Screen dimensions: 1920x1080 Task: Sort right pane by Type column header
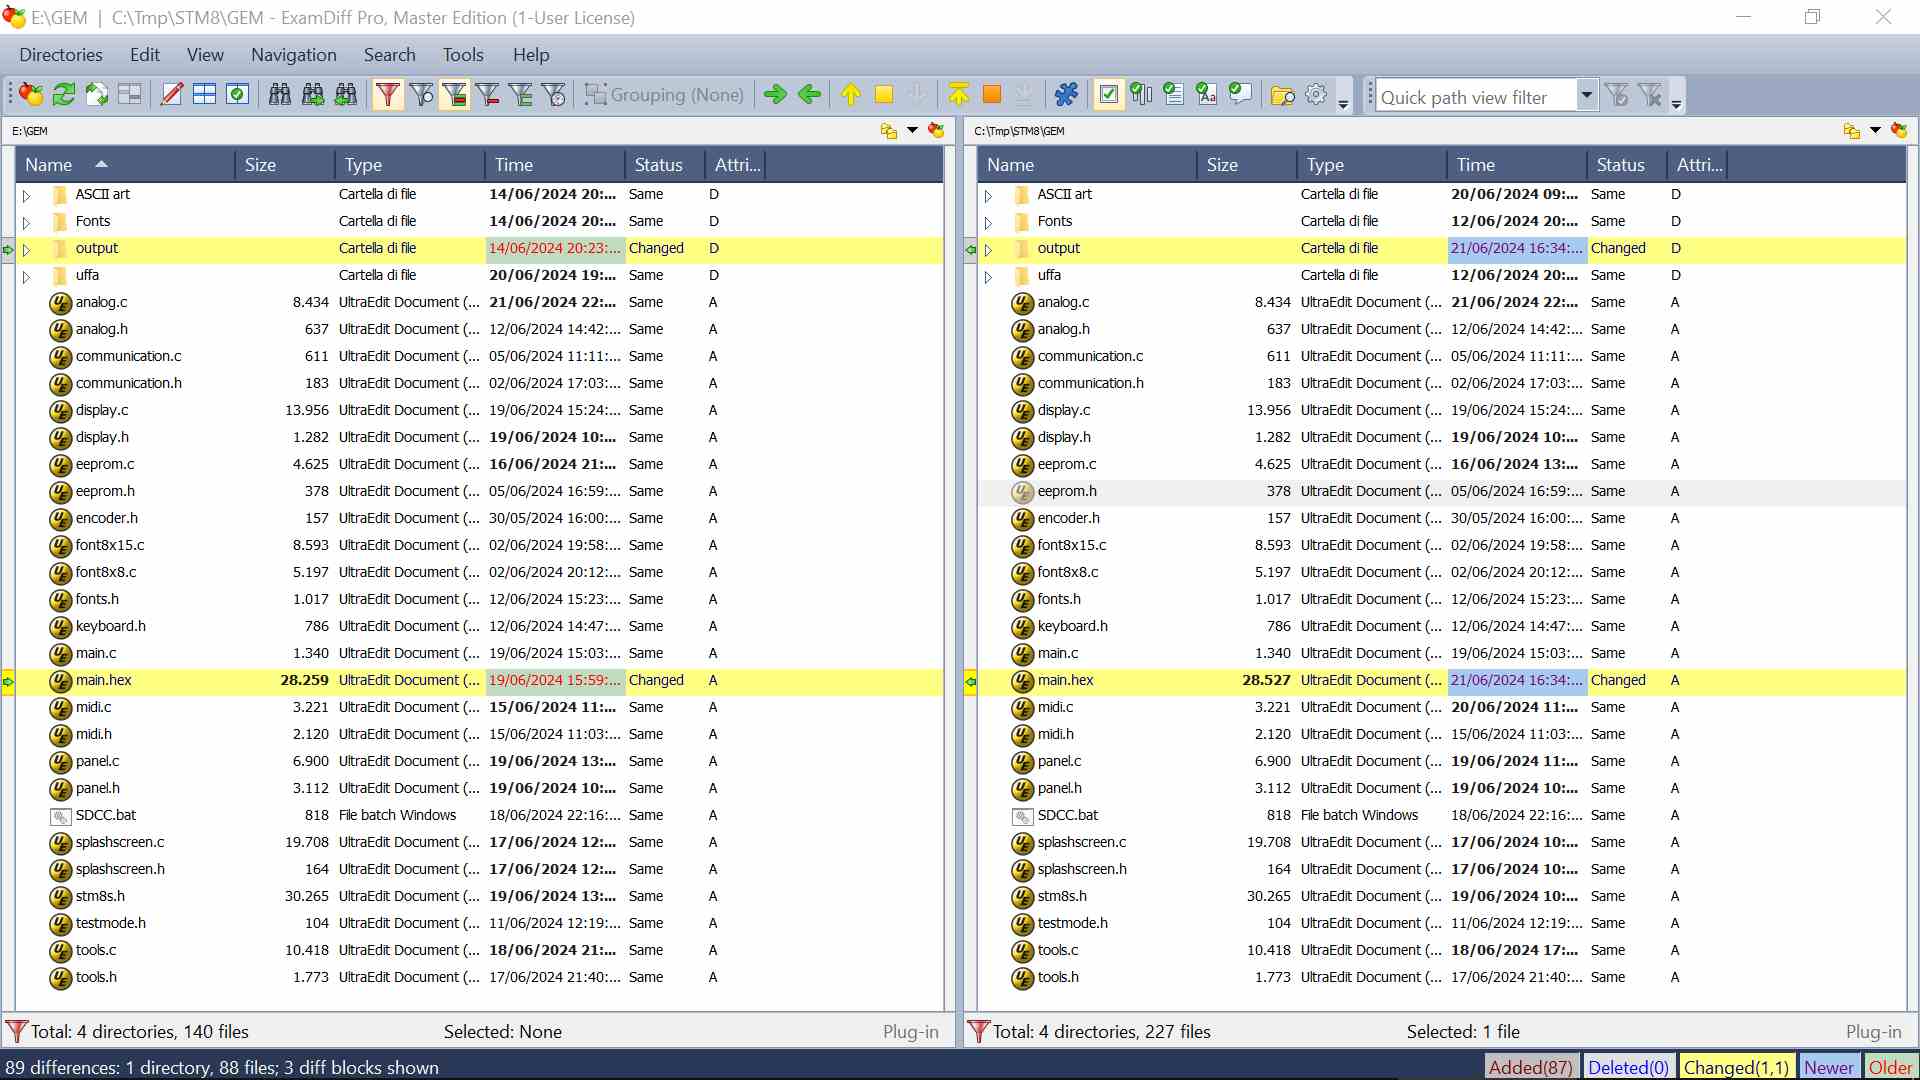(x=1371, y=165)
